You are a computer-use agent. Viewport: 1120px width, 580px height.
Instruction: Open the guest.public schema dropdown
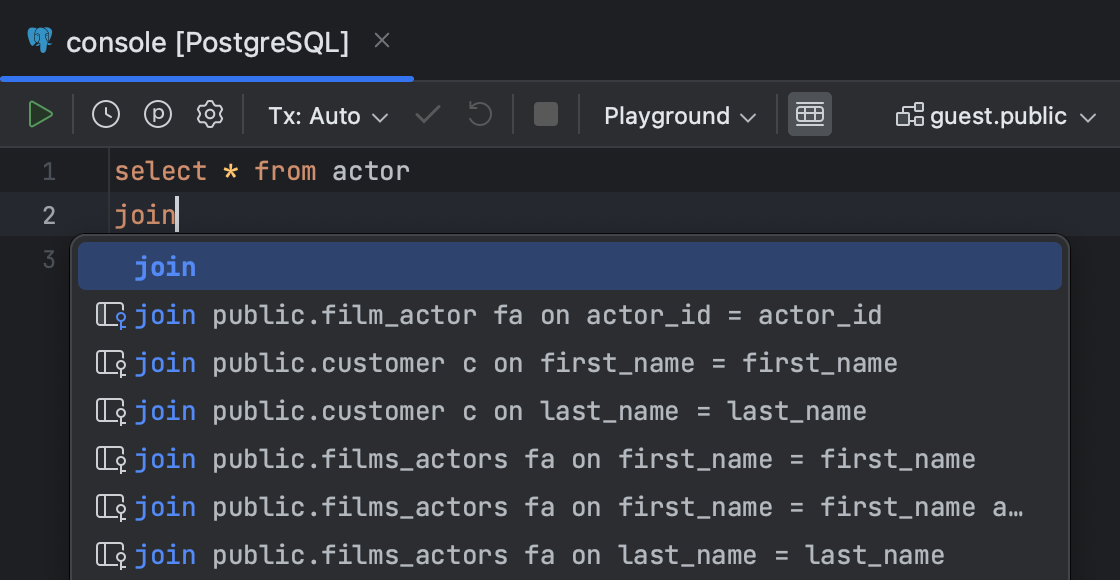tap(997, 116)
